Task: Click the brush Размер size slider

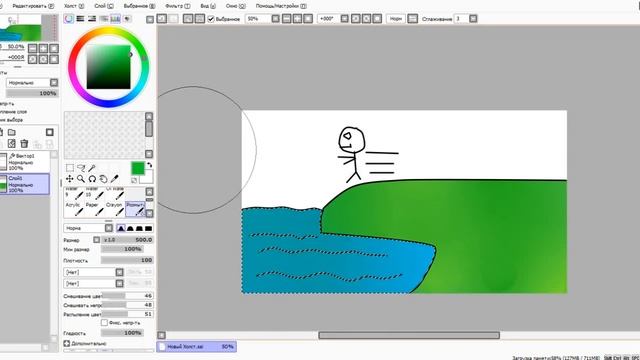Action: point(127,240)
